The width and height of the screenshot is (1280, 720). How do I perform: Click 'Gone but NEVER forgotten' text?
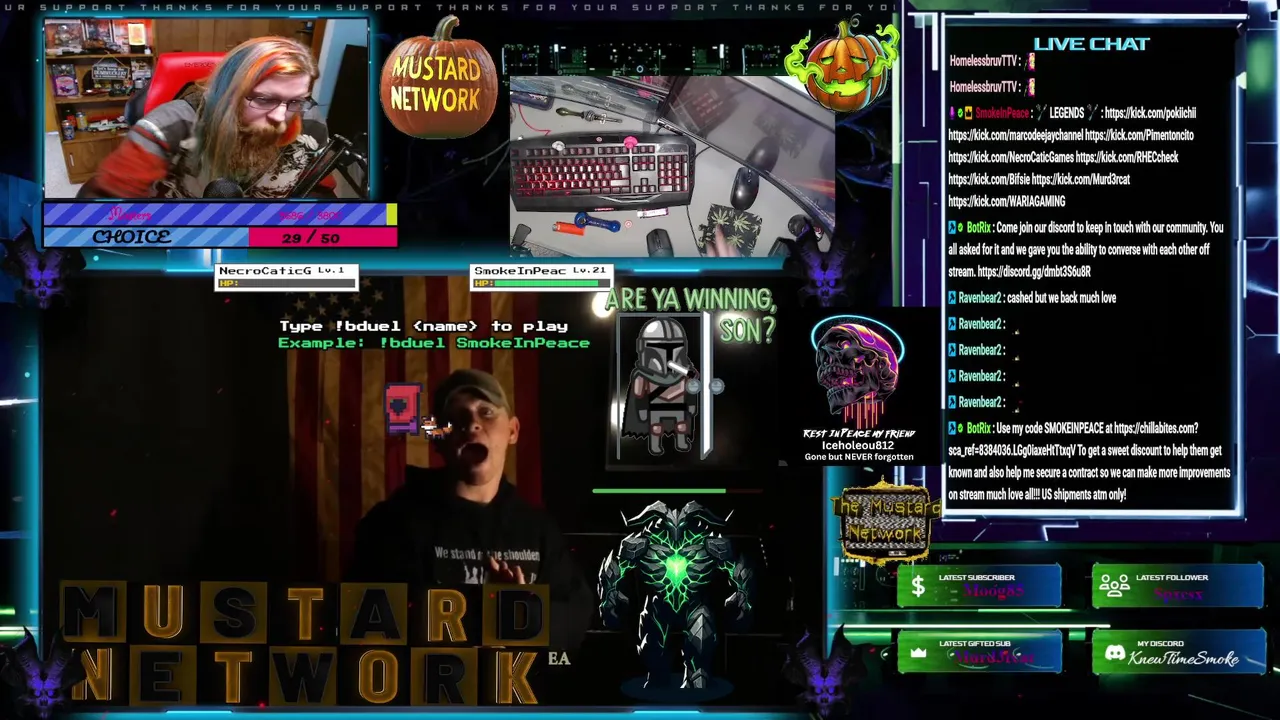click(x=859, y=457)
